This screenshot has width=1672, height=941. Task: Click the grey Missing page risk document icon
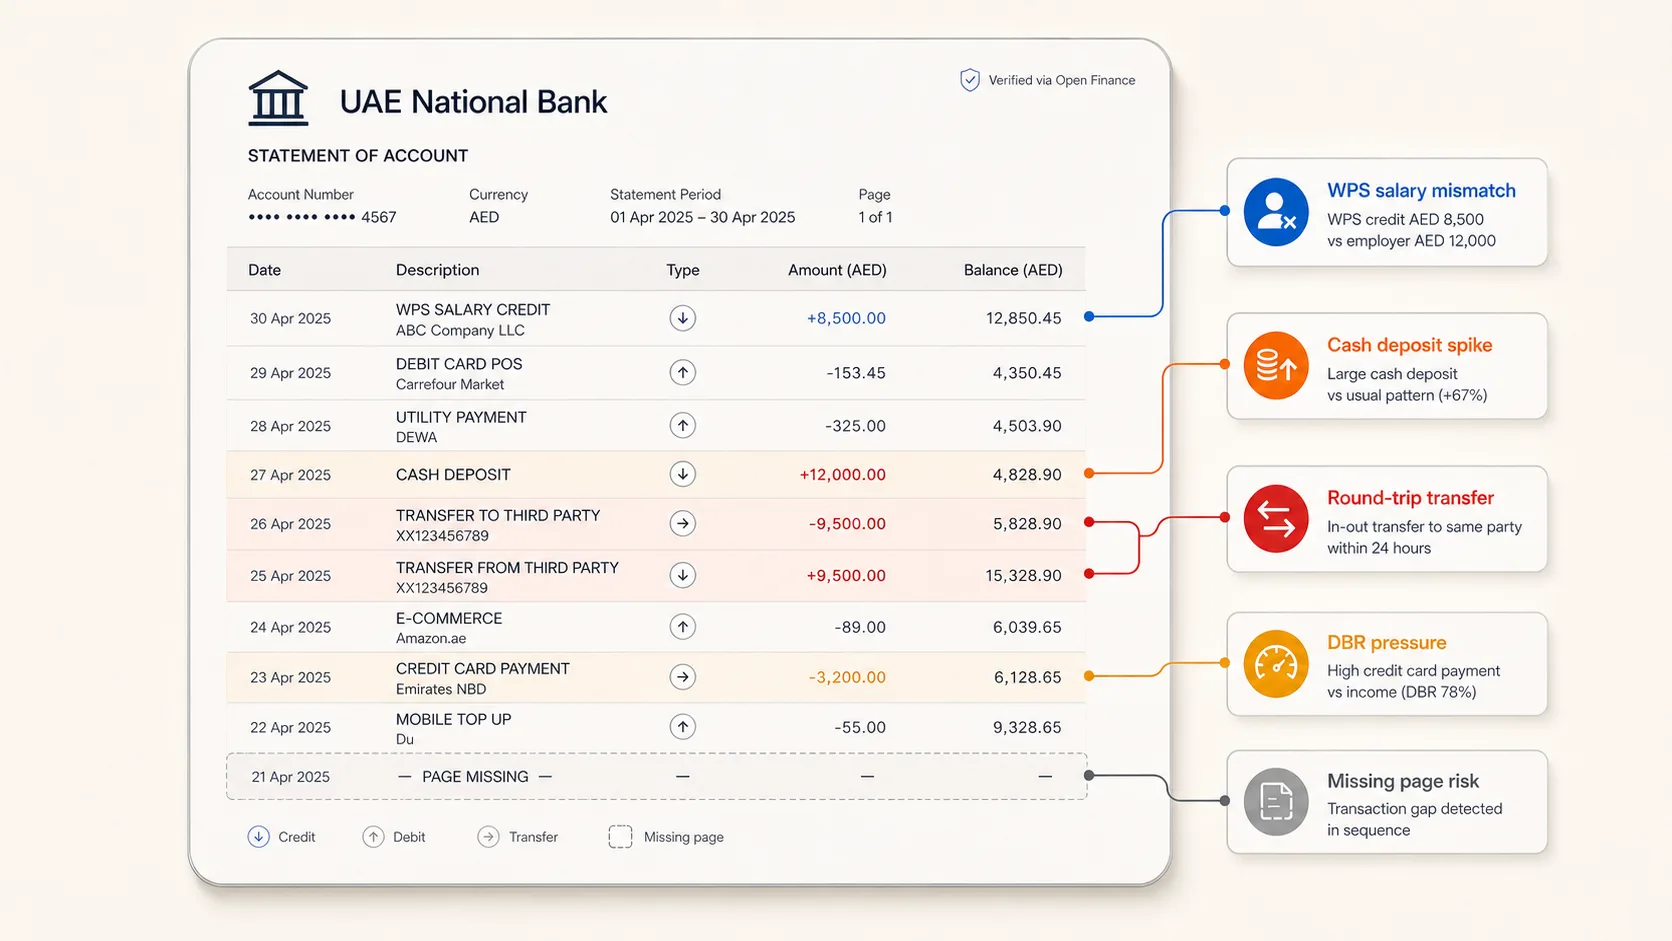1276,802
